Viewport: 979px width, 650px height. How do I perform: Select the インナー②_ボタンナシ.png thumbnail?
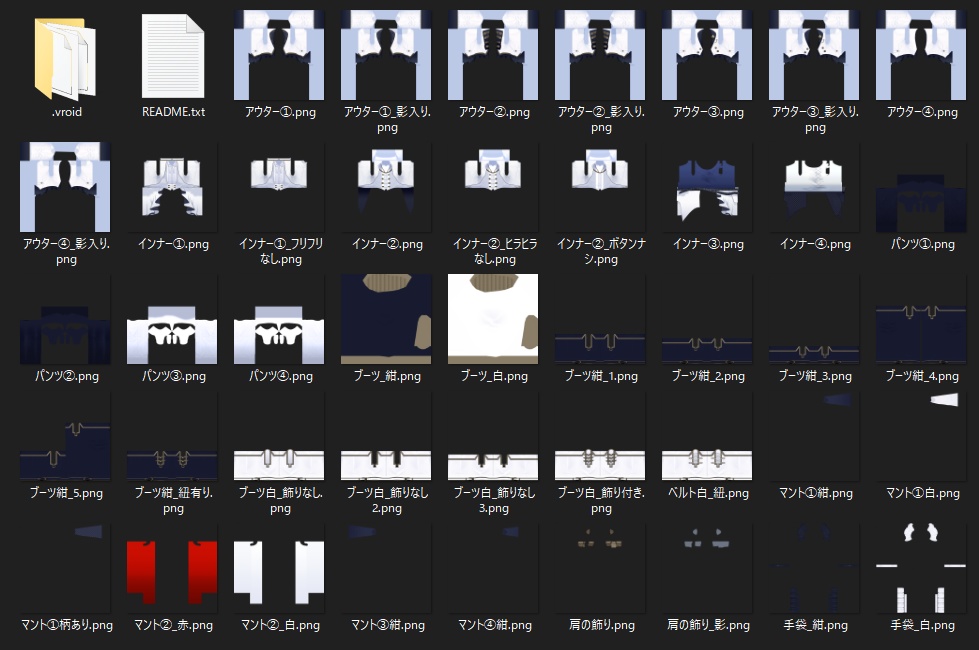click(600, 187)
